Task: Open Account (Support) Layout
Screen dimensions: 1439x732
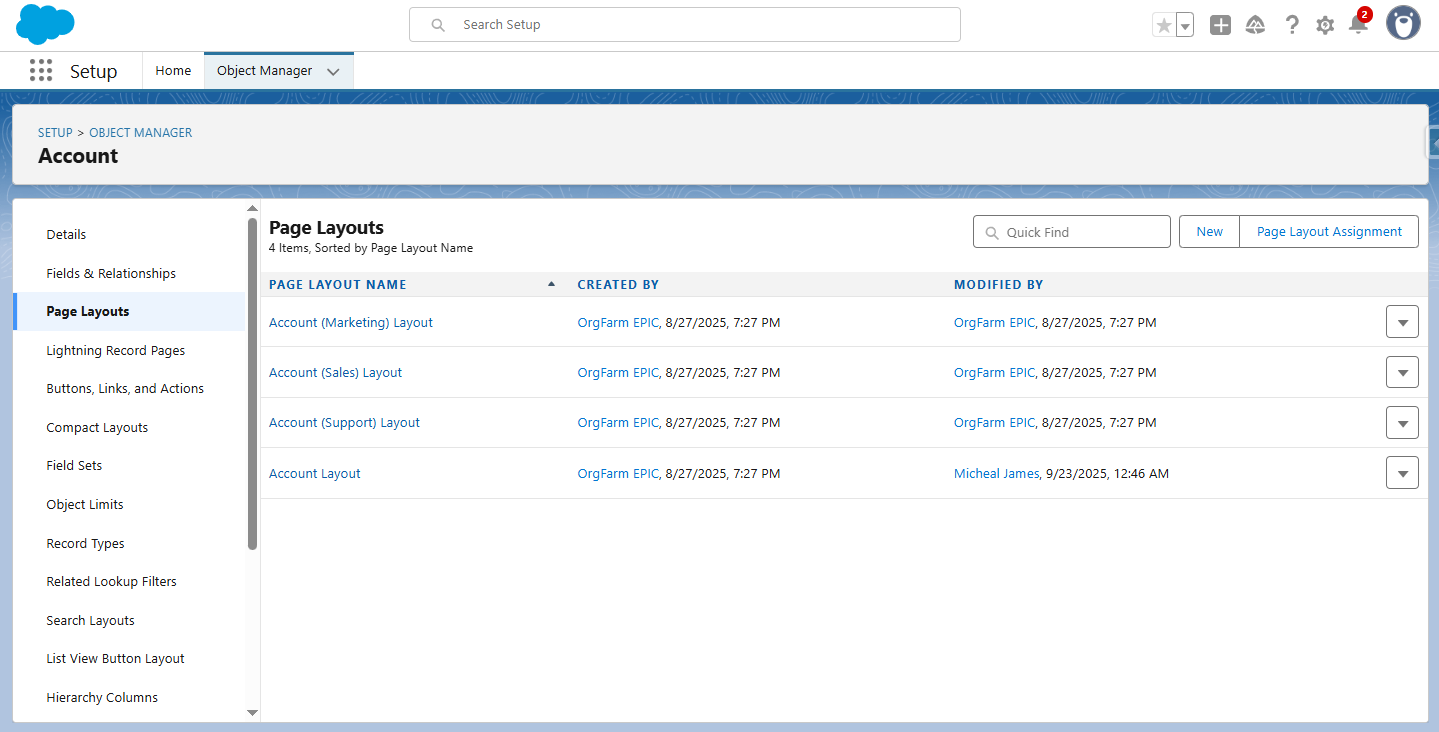Action: pyautogui.click(x=344, y=423)
